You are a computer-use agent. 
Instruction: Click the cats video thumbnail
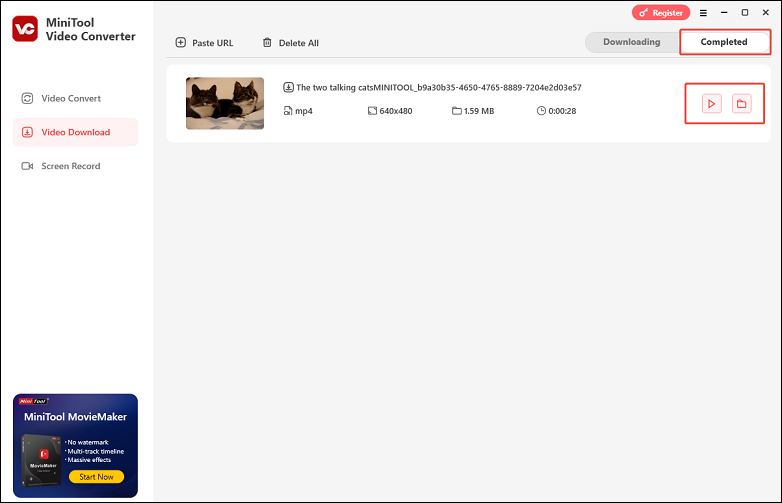click(x=225, y=103)
